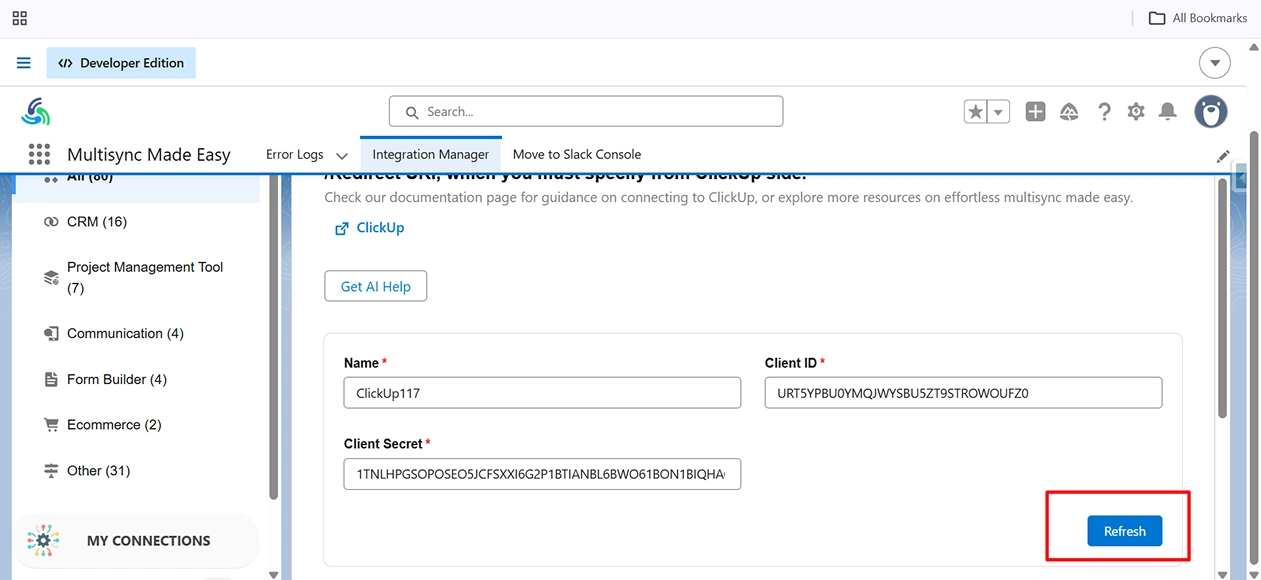Click the Favorites star icon
The width and height of the screenshot is (1261, 580).
pos(976,112)
